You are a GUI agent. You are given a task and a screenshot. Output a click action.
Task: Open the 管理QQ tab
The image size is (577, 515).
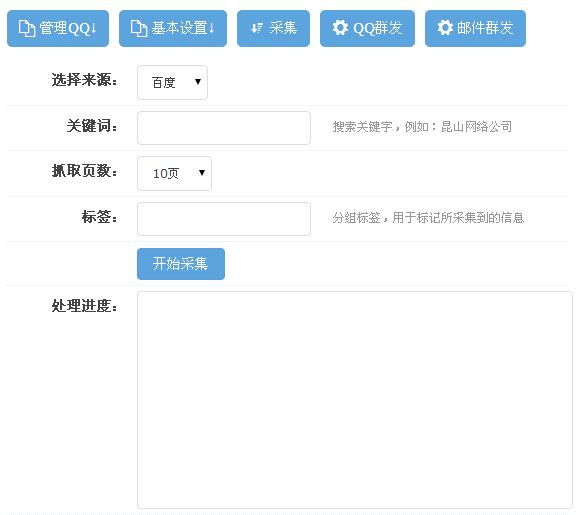[58, 29]
